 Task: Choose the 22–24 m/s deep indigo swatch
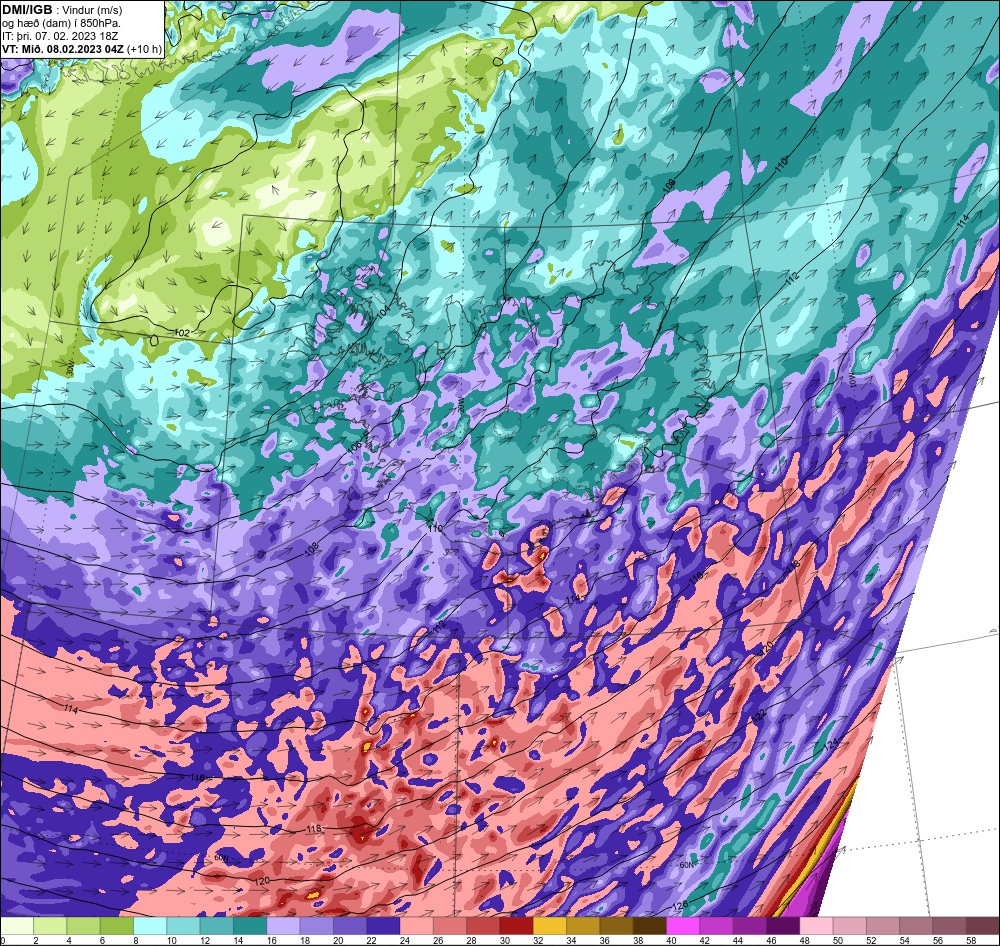(x=383, y=925)
